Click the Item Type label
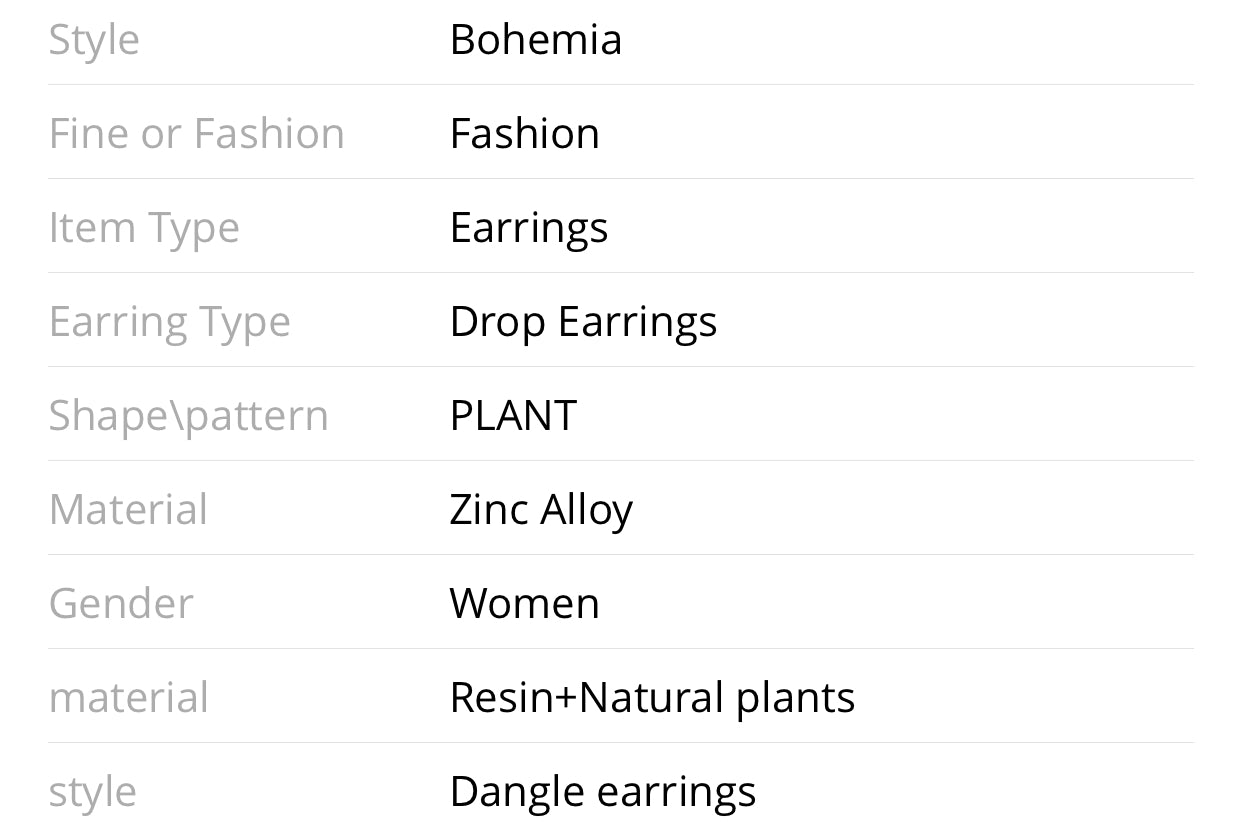 click(144, 229)
